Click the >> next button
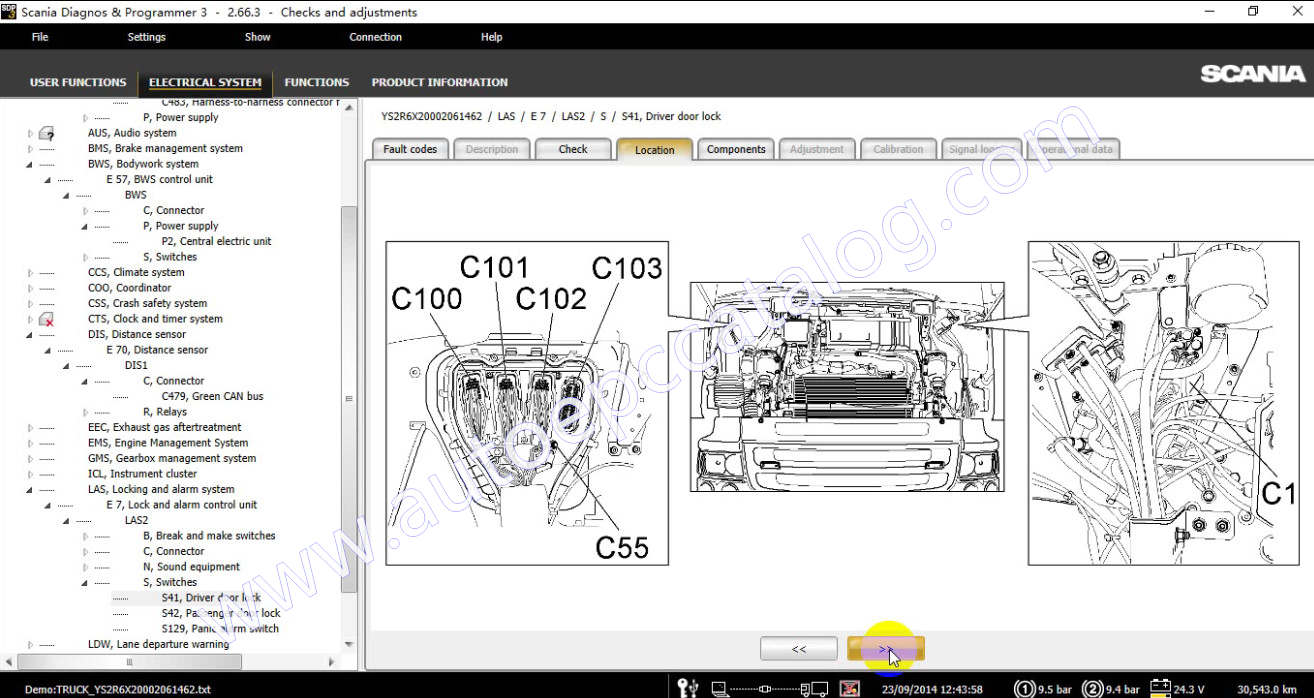The width and height of the screenshot is (1314, 698). (885, 649)
